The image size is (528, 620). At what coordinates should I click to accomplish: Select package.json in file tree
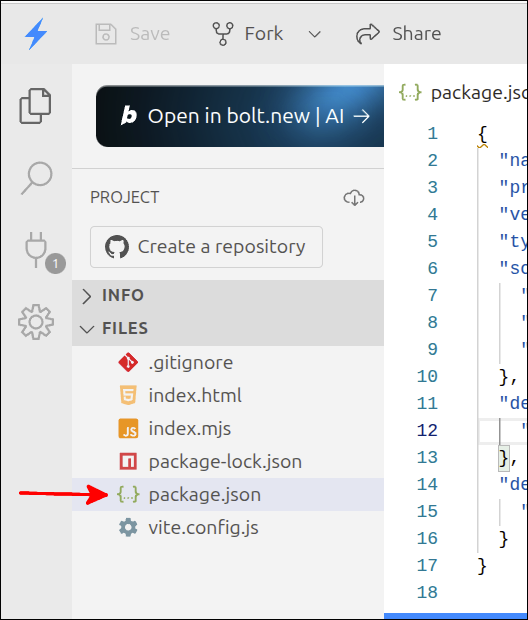[228, 495]
